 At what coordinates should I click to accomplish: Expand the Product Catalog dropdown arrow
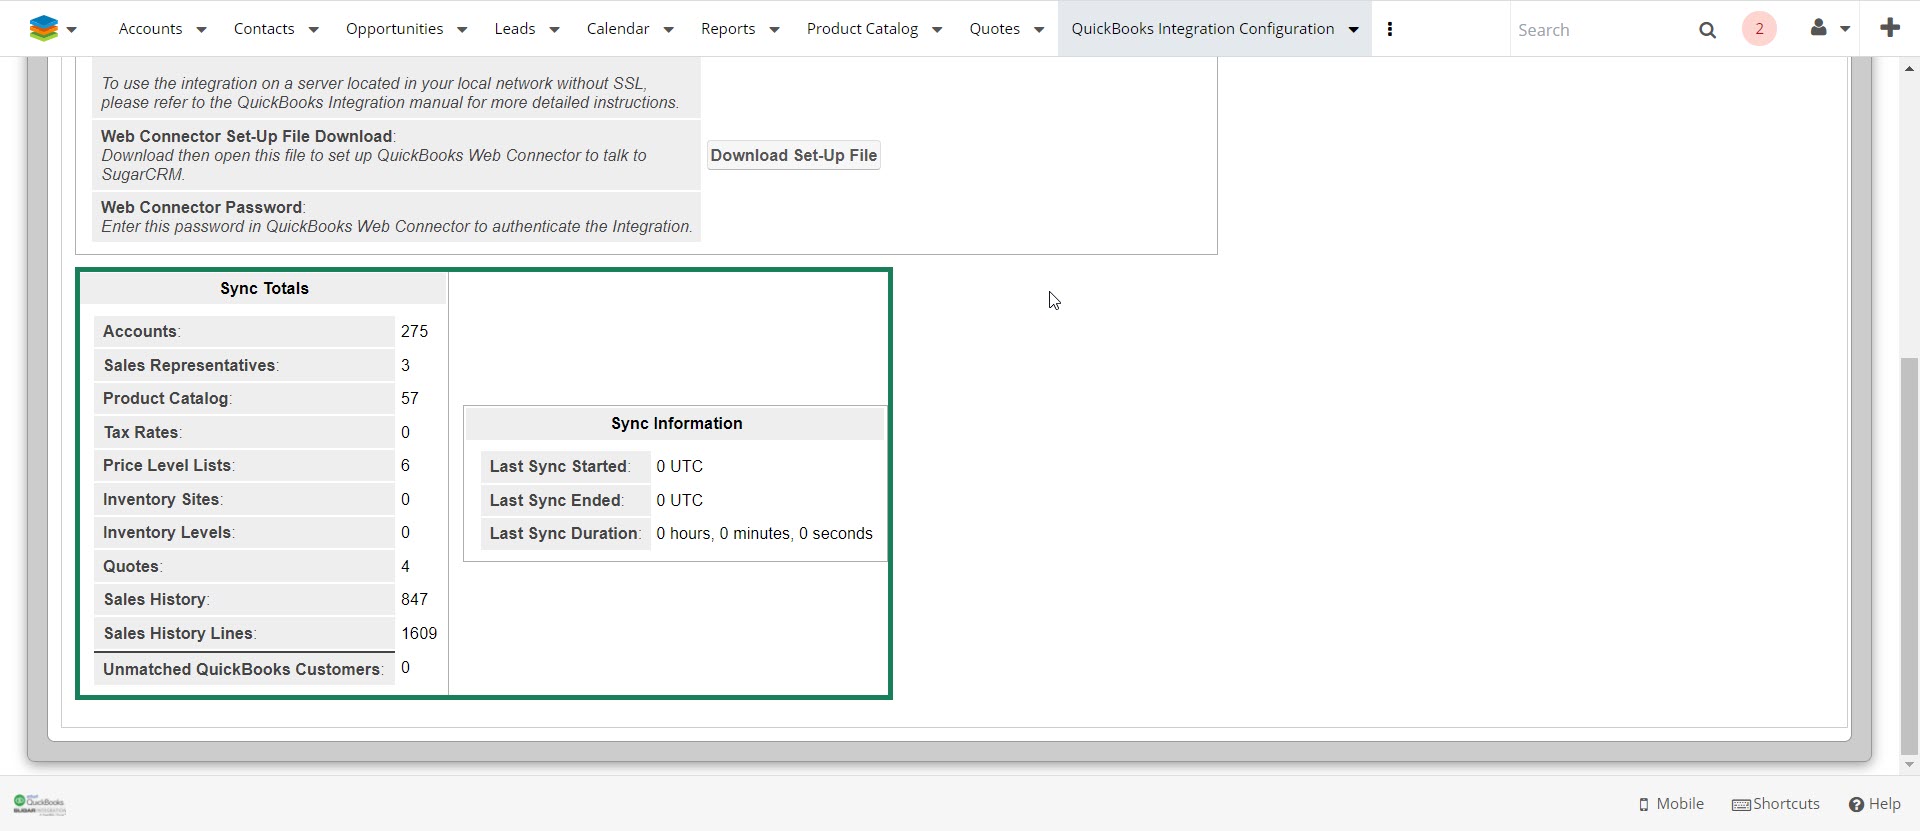tap(937, 30)
